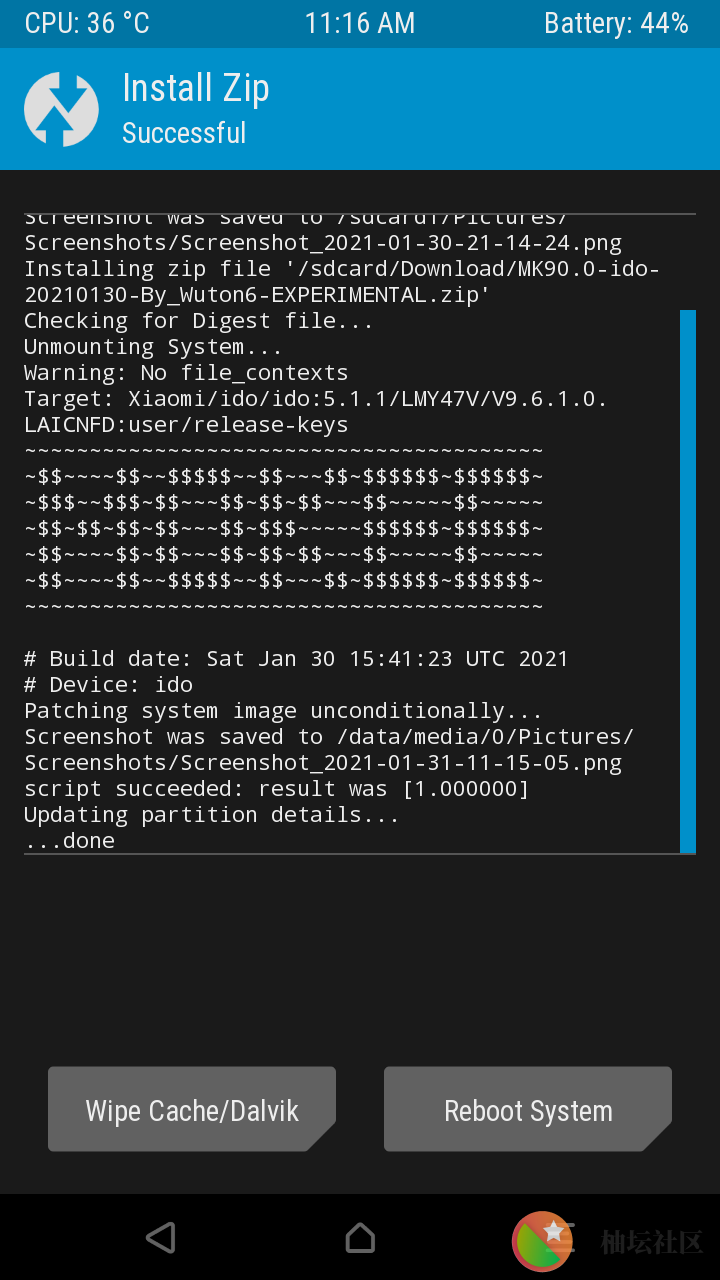Tap the Install Zip title
Screen dimensions: 720x1280
pos(196,89)
